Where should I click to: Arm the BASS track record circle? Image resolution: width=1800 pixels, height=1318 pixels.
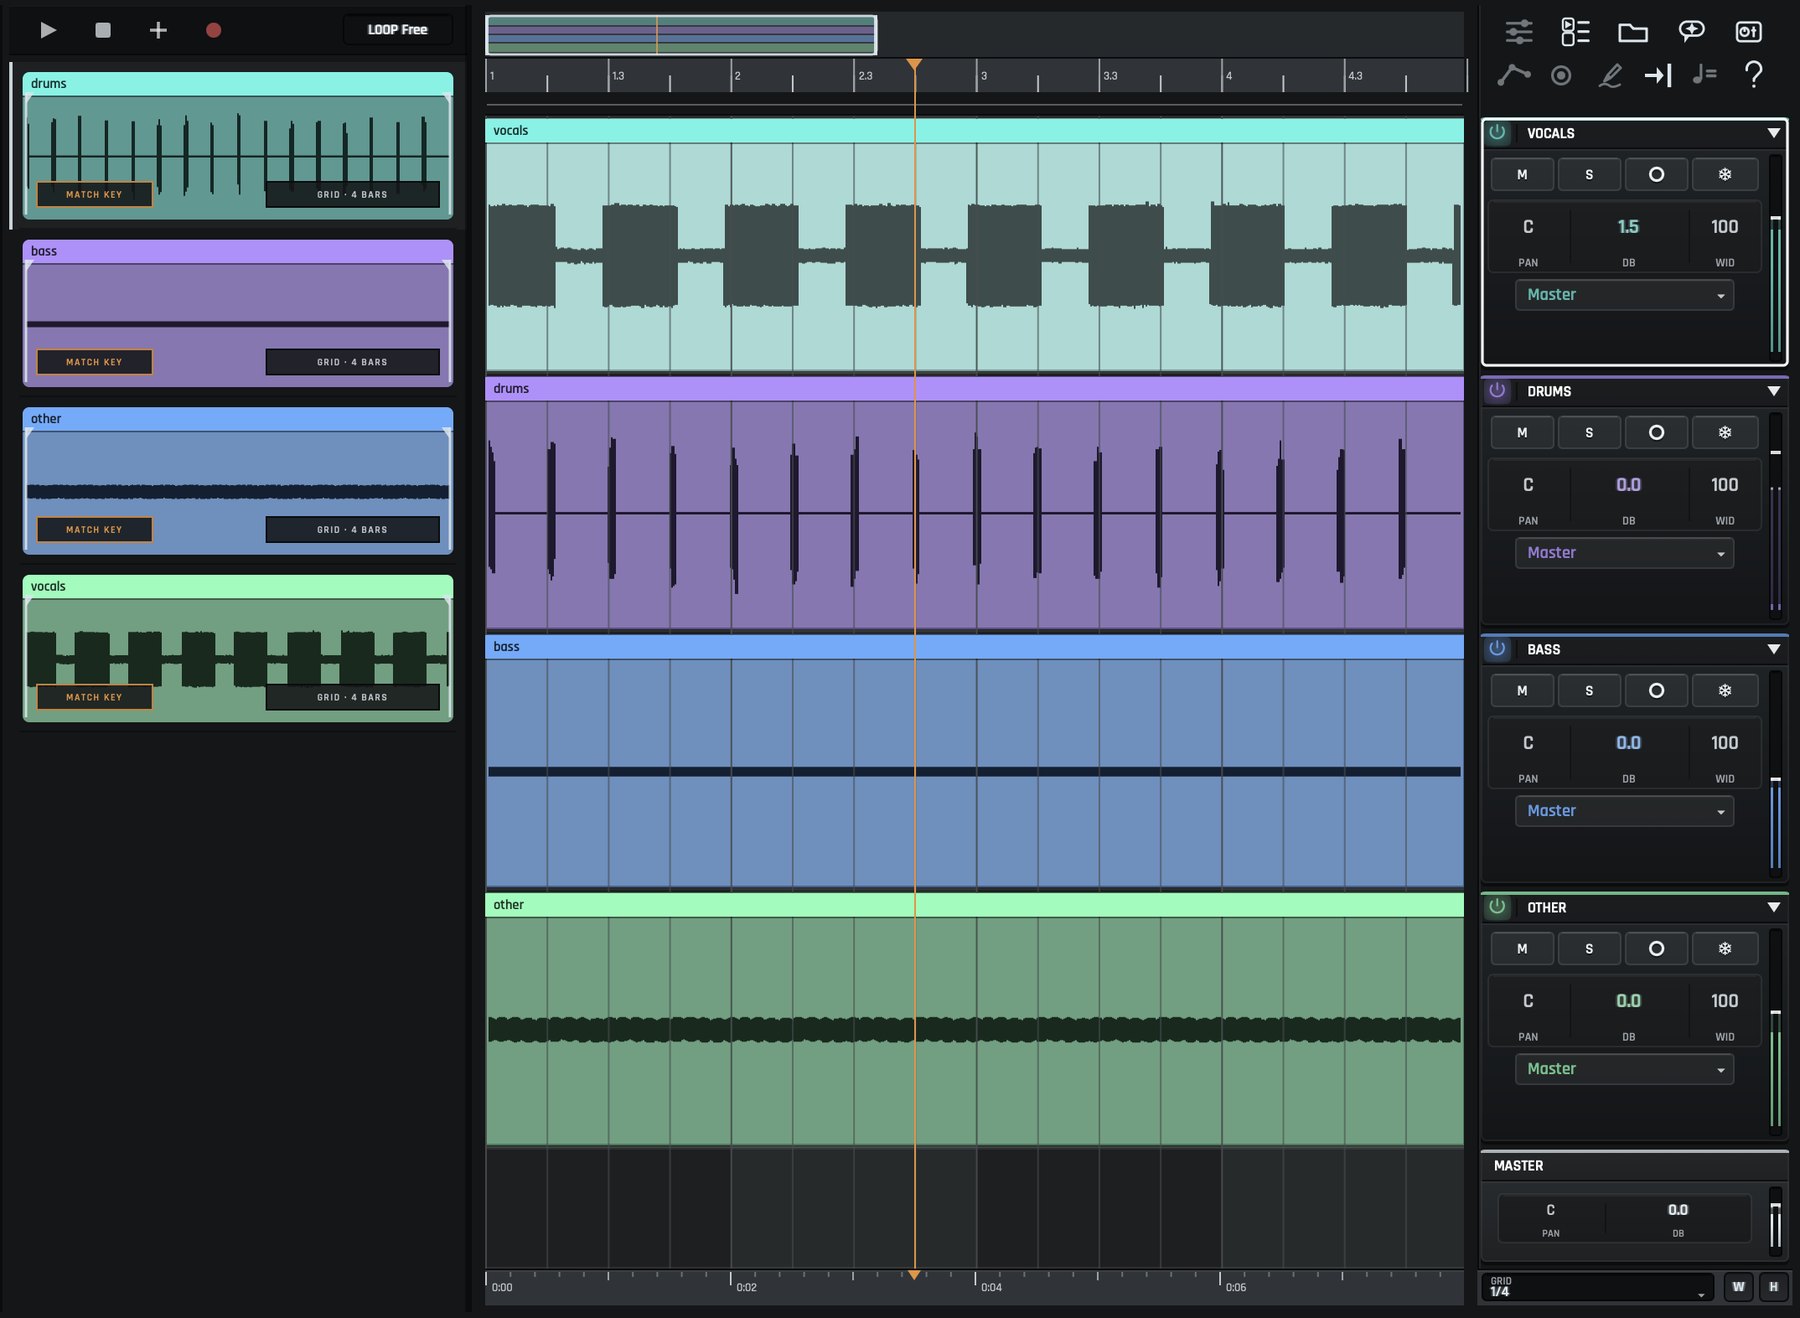click(x=1656, y=690)
